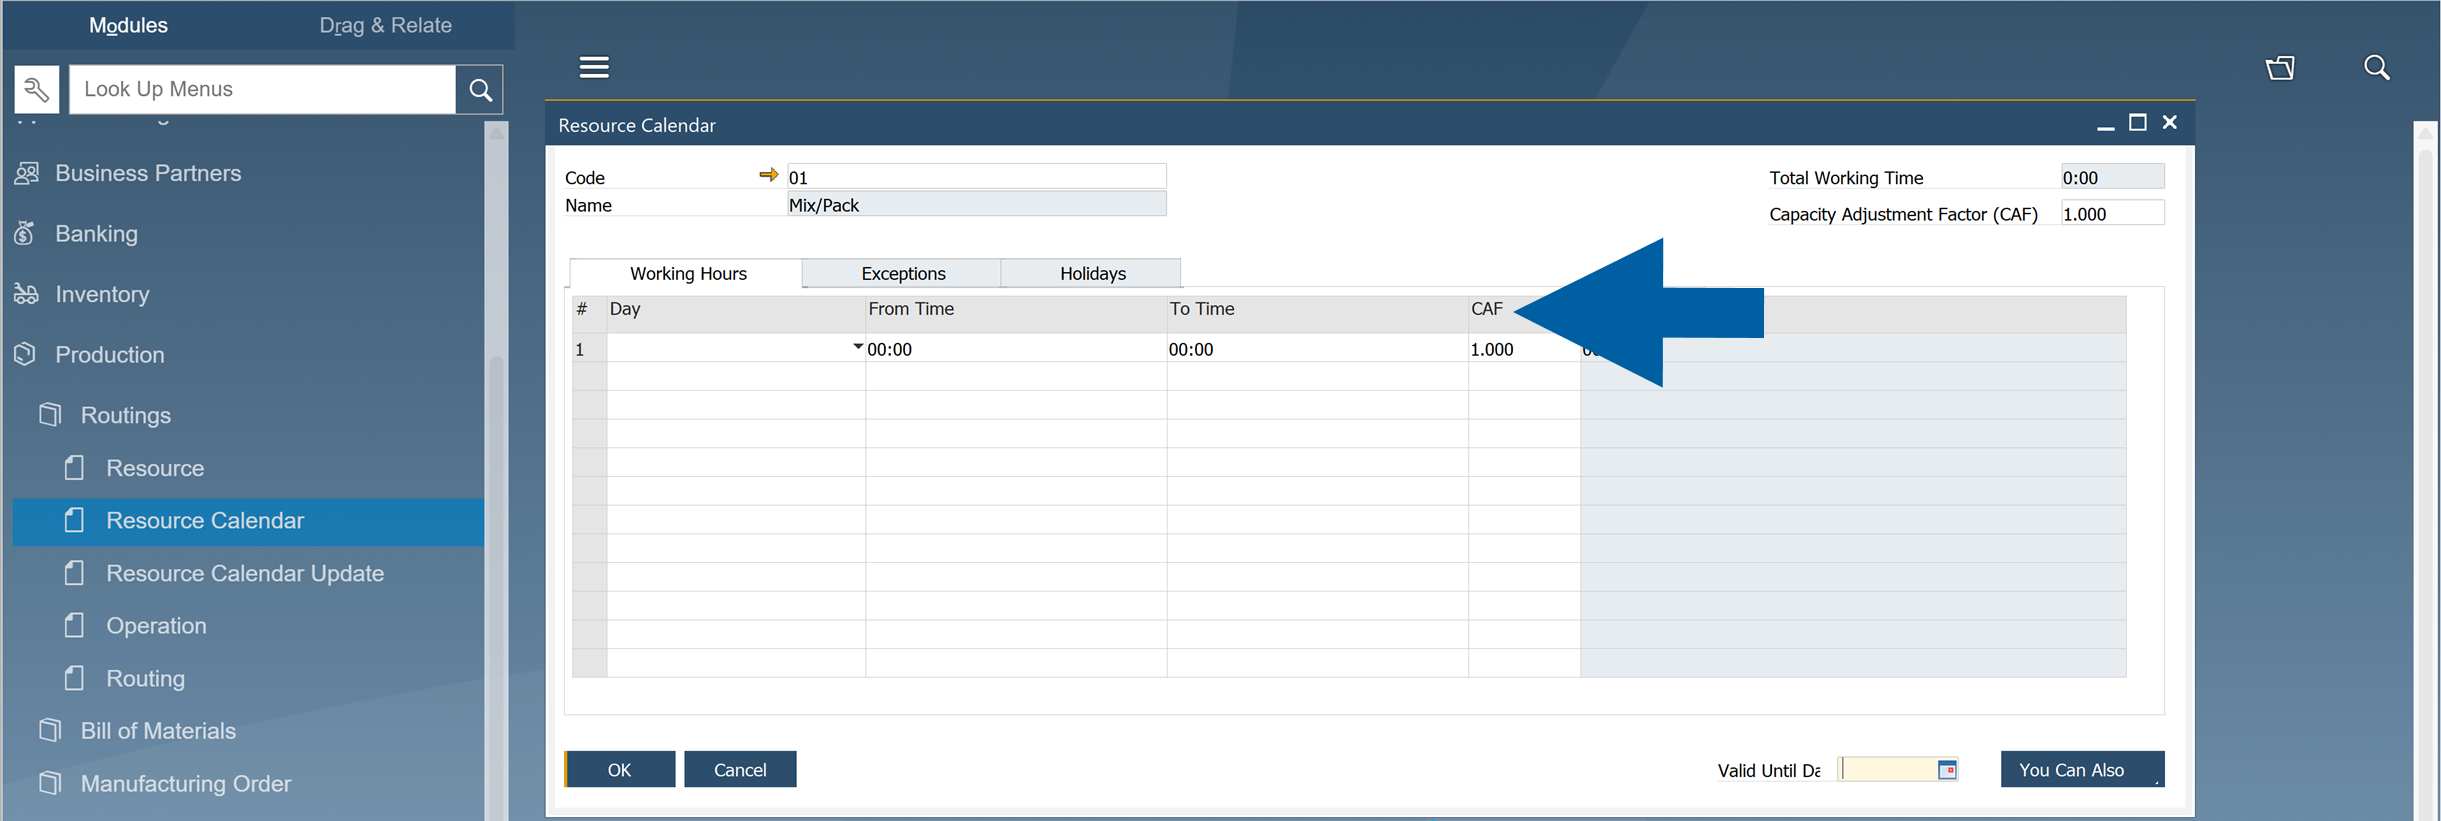This screenshot has width=2441, height=821.
Task: Click the Operation document icon
Action: (75, 626)
